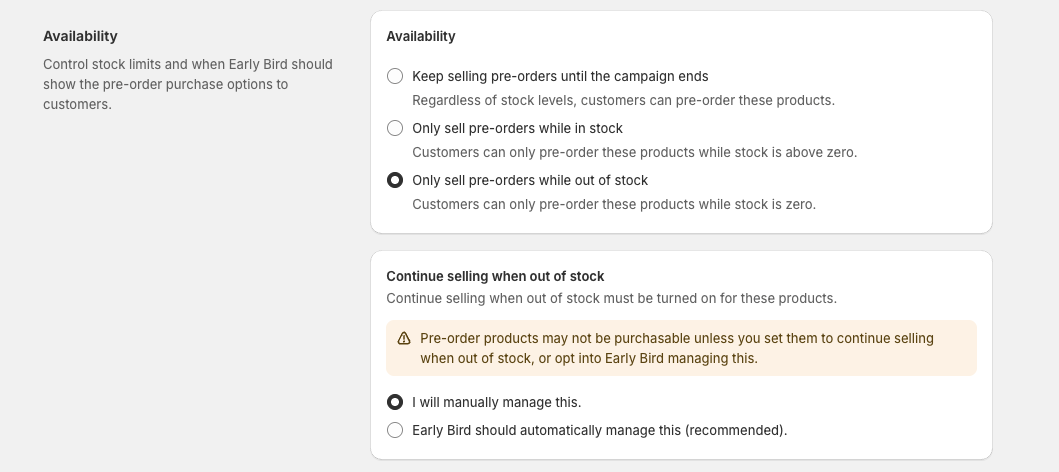Enable the 'Early Bird should automatically manage this' radio circle
This screenshot has width=1059, height=472.
tap(395, 430)
